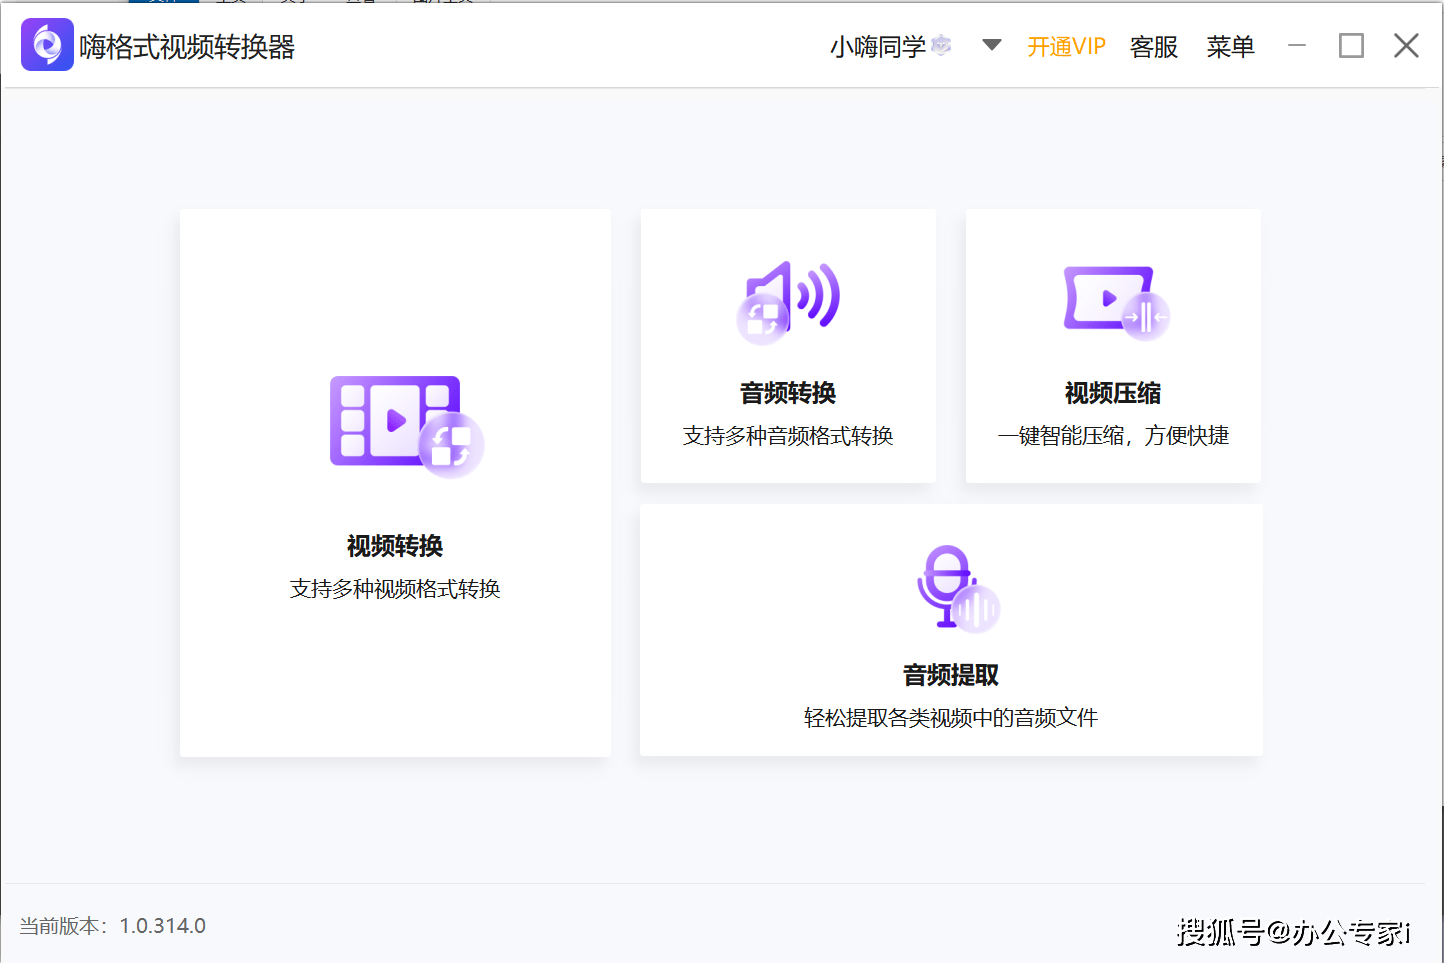1444x963 pixels.
Task: Open the 视频压缩 feature card
Action: (x=1112, y=345)
